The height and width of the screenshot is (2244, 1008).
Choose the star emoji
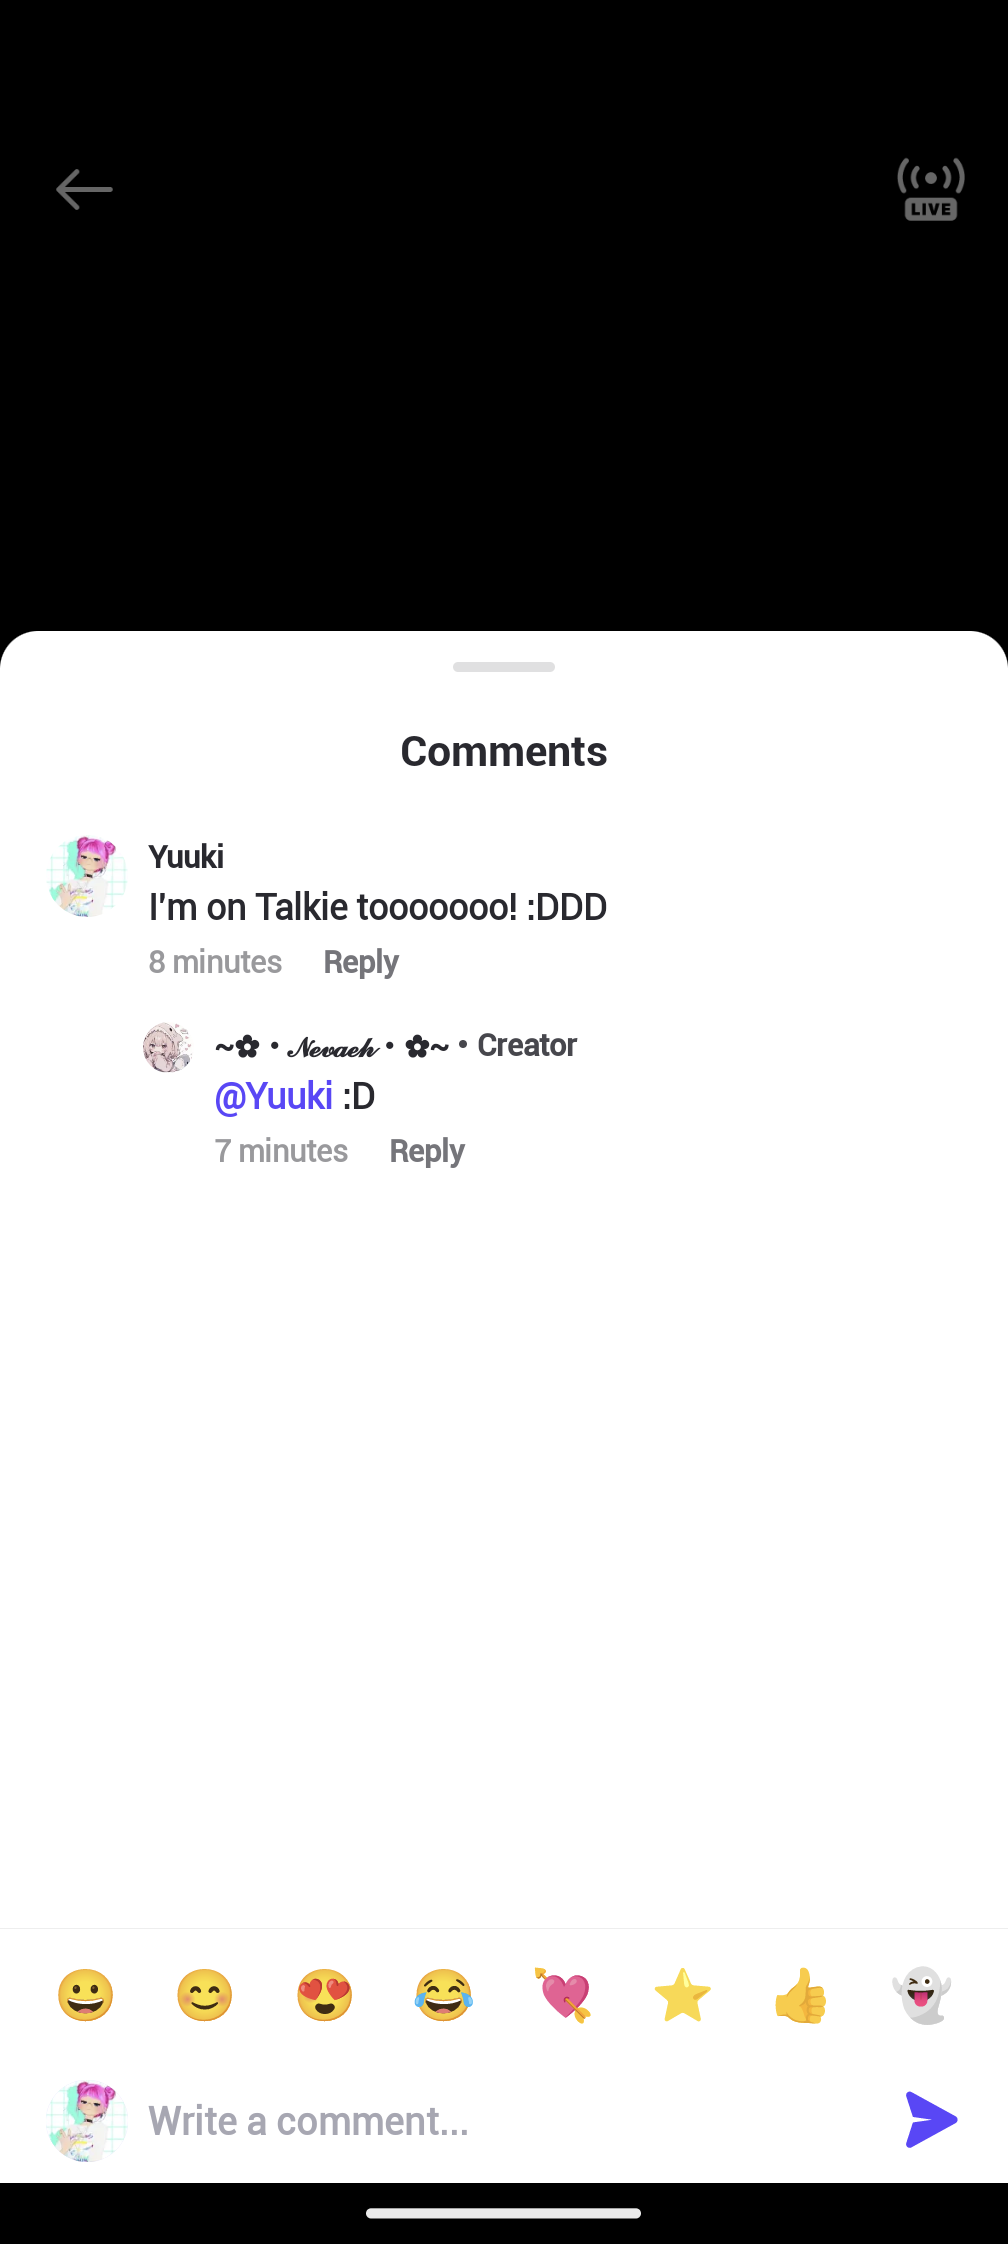[x=683, y=1995]
